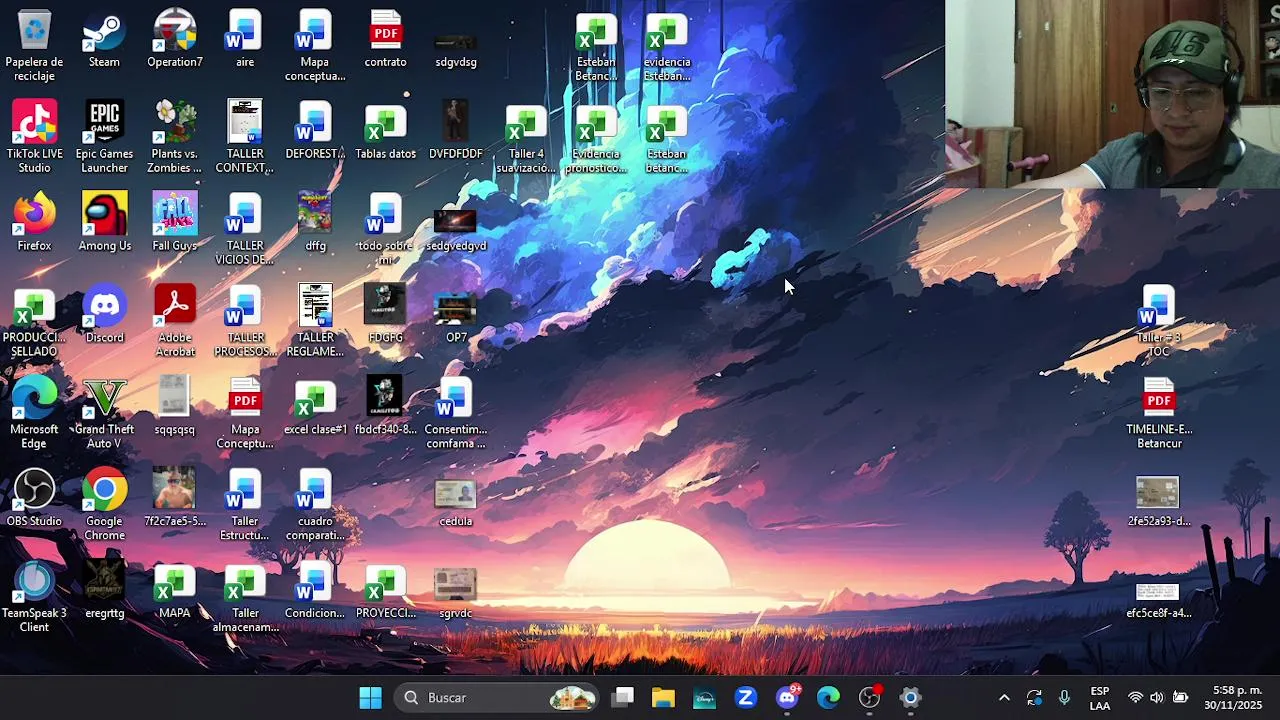Viewport: 1280px width, 720px height.
Task: Launch Steam from the desktop
Action: pyautogui.click(x=104, y=40)
